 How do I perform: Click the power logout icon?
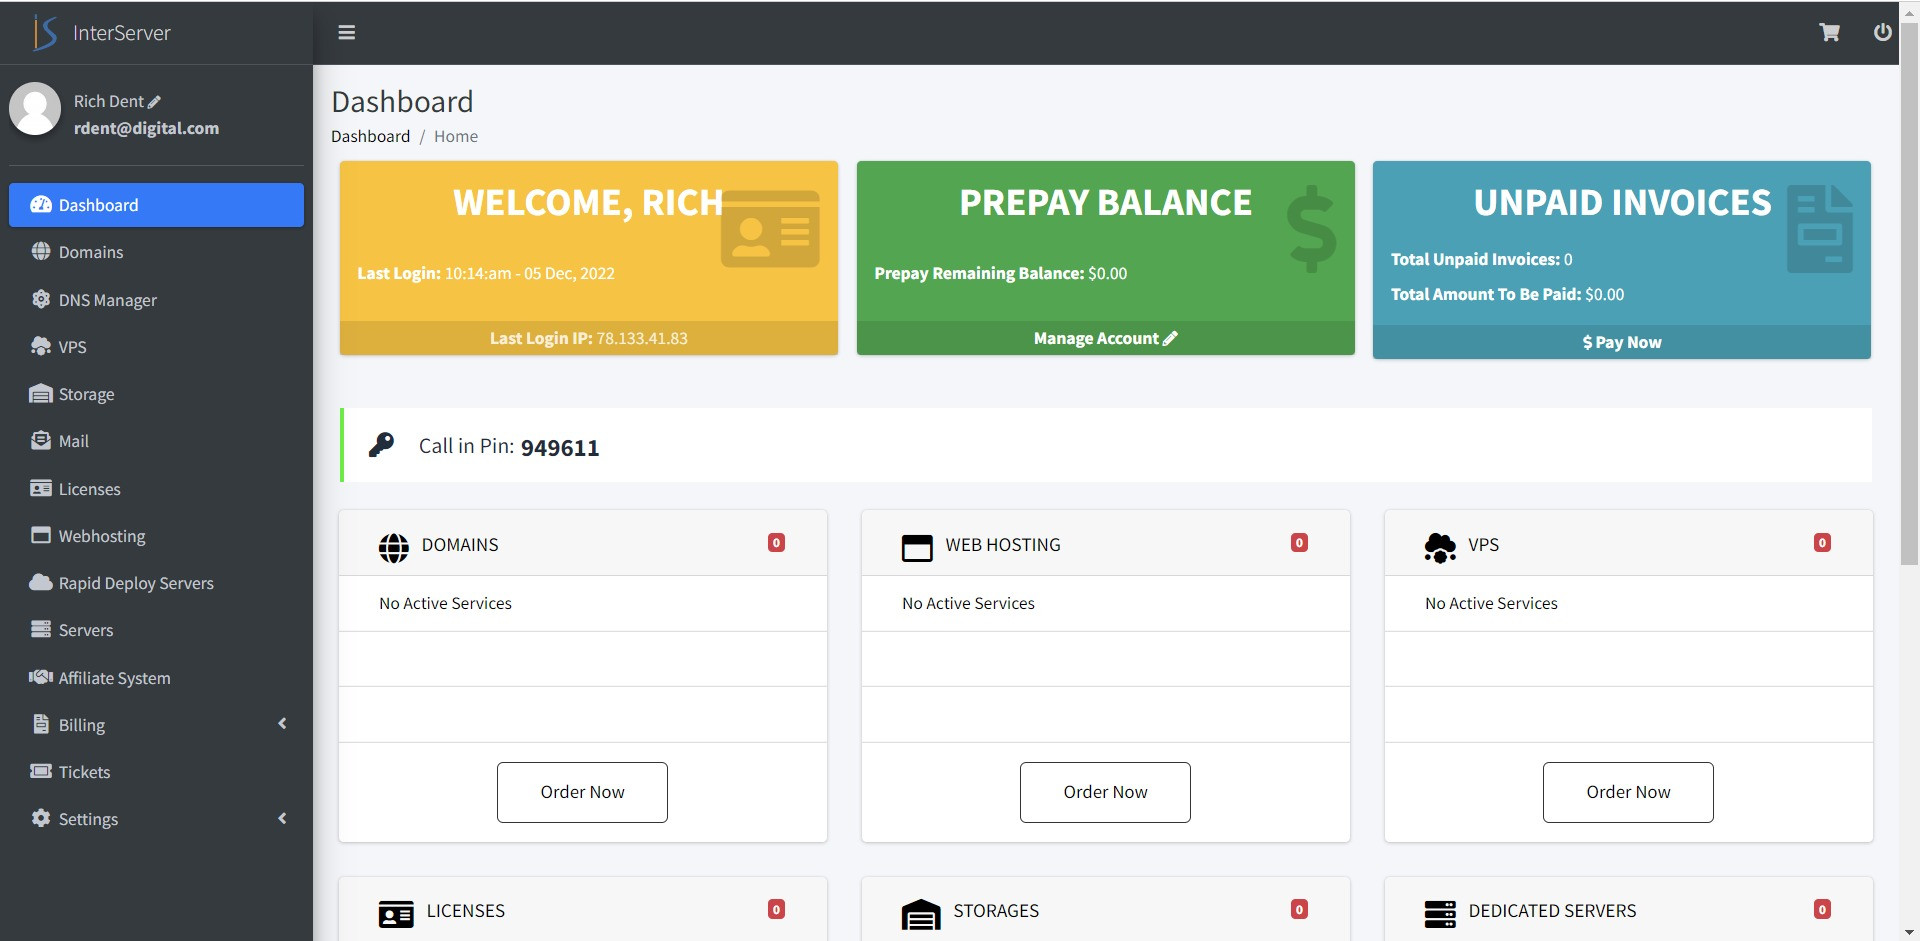(x=1882, y=33)
